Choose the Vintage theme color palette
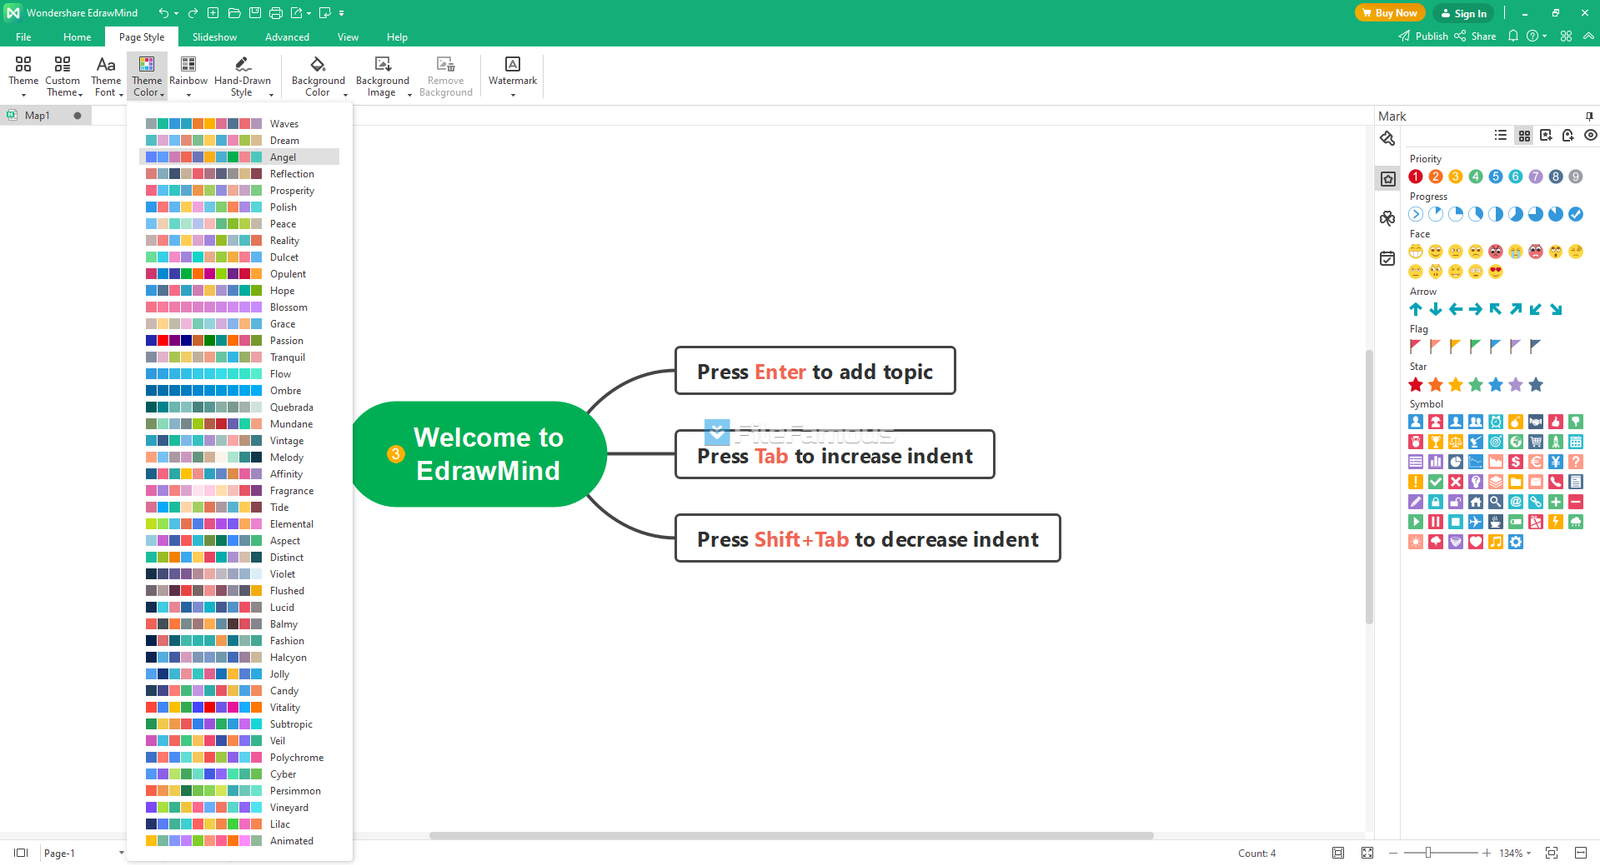This screenshot has height=865, width=1600. (x=240, y=441)
